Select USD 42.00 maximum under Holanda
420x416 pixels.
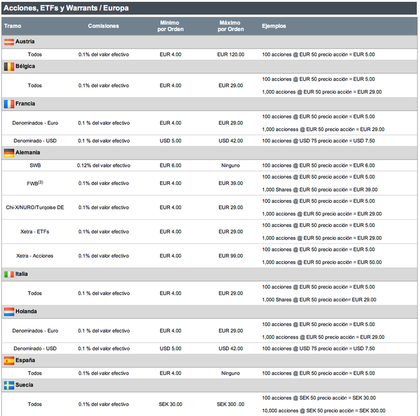(x=231, y=348)
